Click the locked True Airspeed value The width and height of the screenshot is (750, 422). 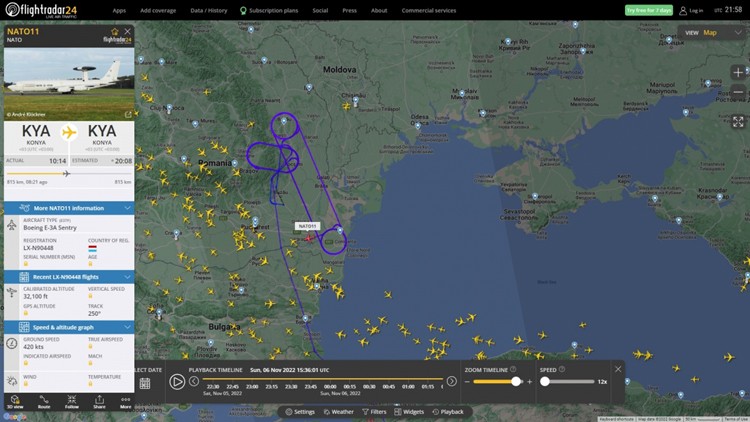click(x=90, y=346)
